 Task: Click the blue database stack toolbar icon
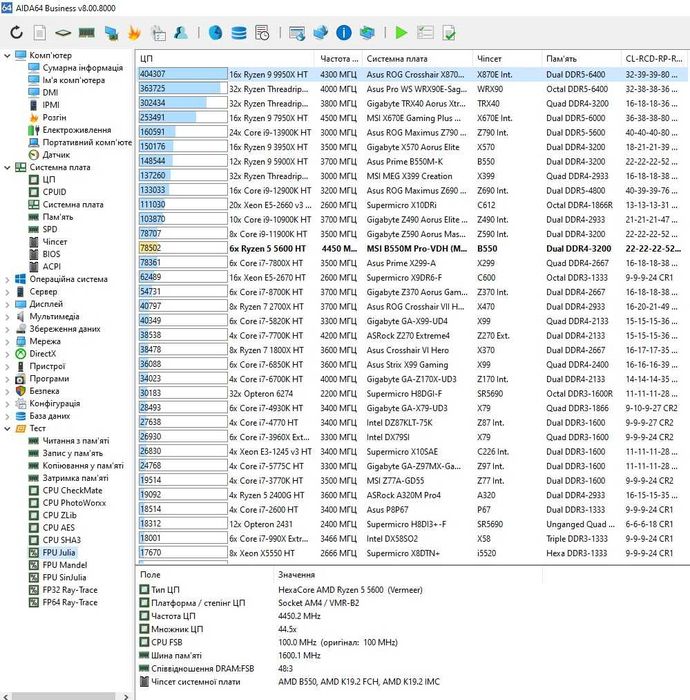coord(239,33)
